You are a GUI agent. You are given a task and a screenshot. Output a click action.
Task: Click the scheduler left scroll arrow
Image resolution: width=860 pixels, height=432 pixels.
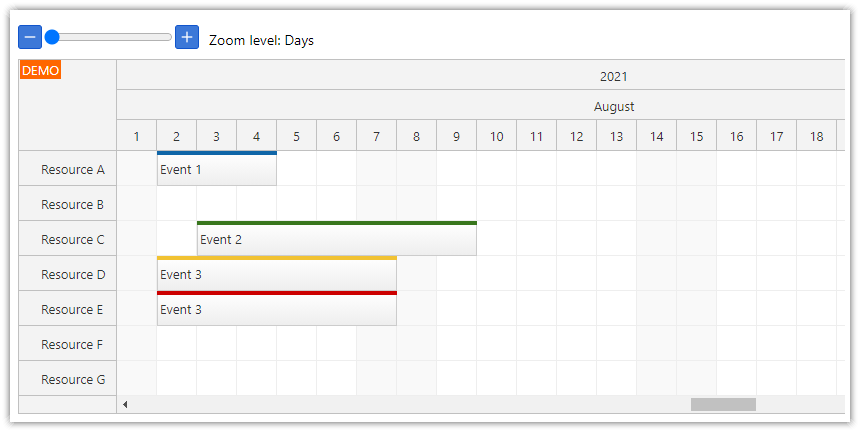click(x=125, y=404)
